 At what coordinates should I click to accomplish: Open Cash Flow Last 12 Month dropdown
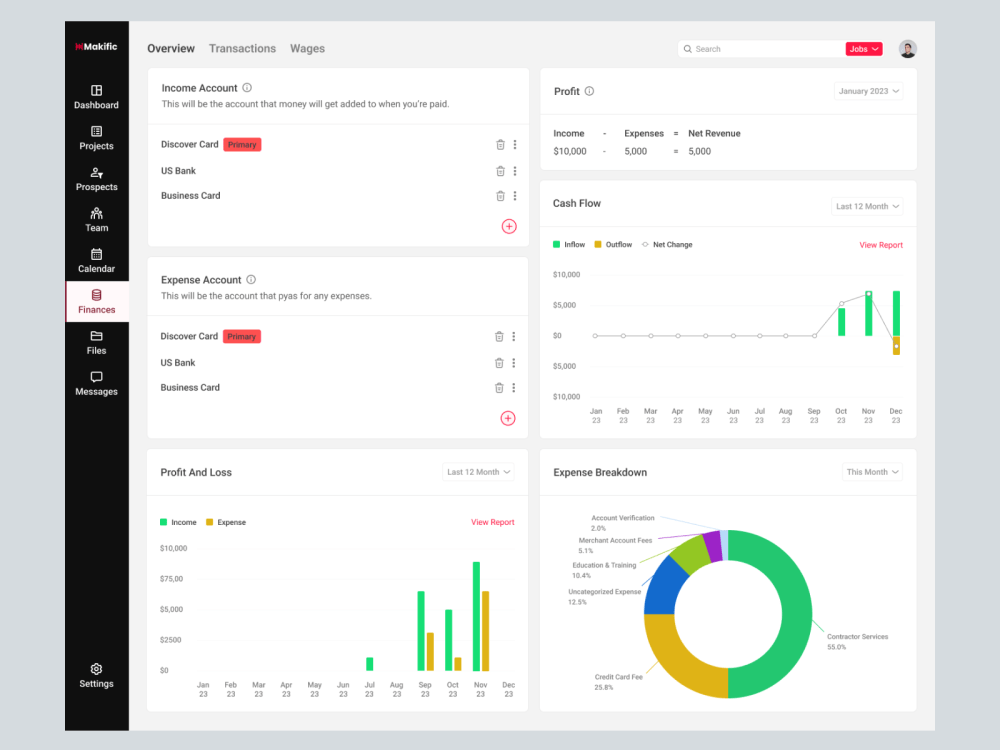click(867, 207)
